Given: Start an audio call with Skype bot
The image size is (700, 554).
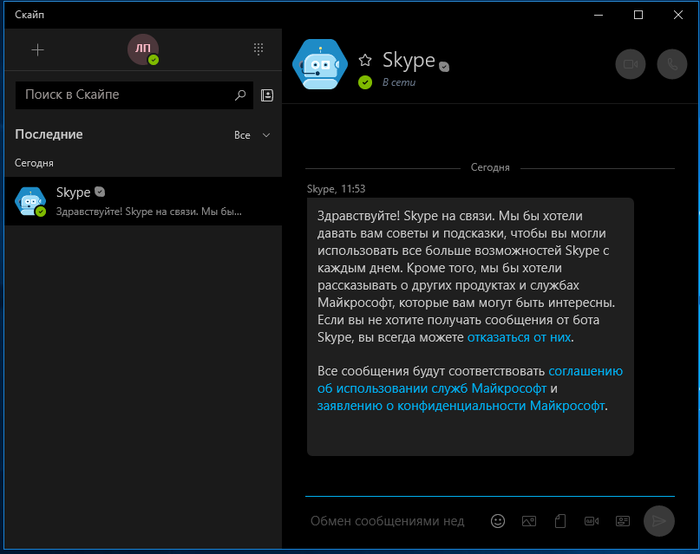Looking at the screenshot, I should [x=672, y=64].
